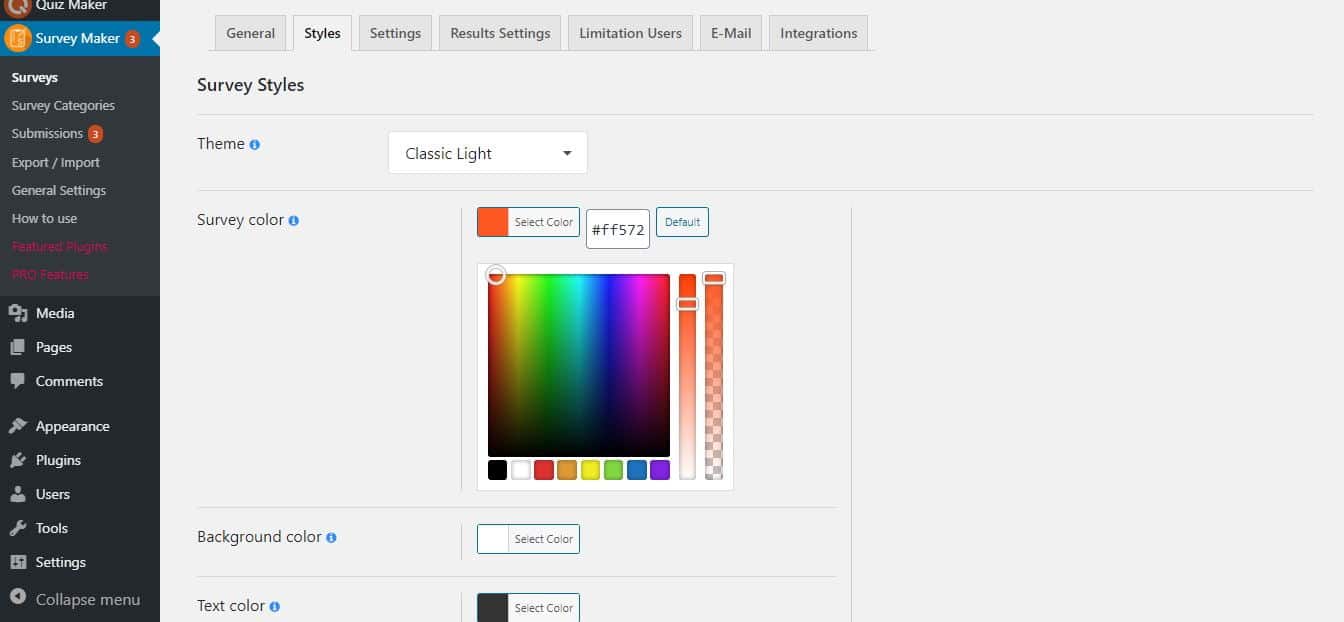Pick the red palette swatch
Screen dimensions: 1344x622
544,470
